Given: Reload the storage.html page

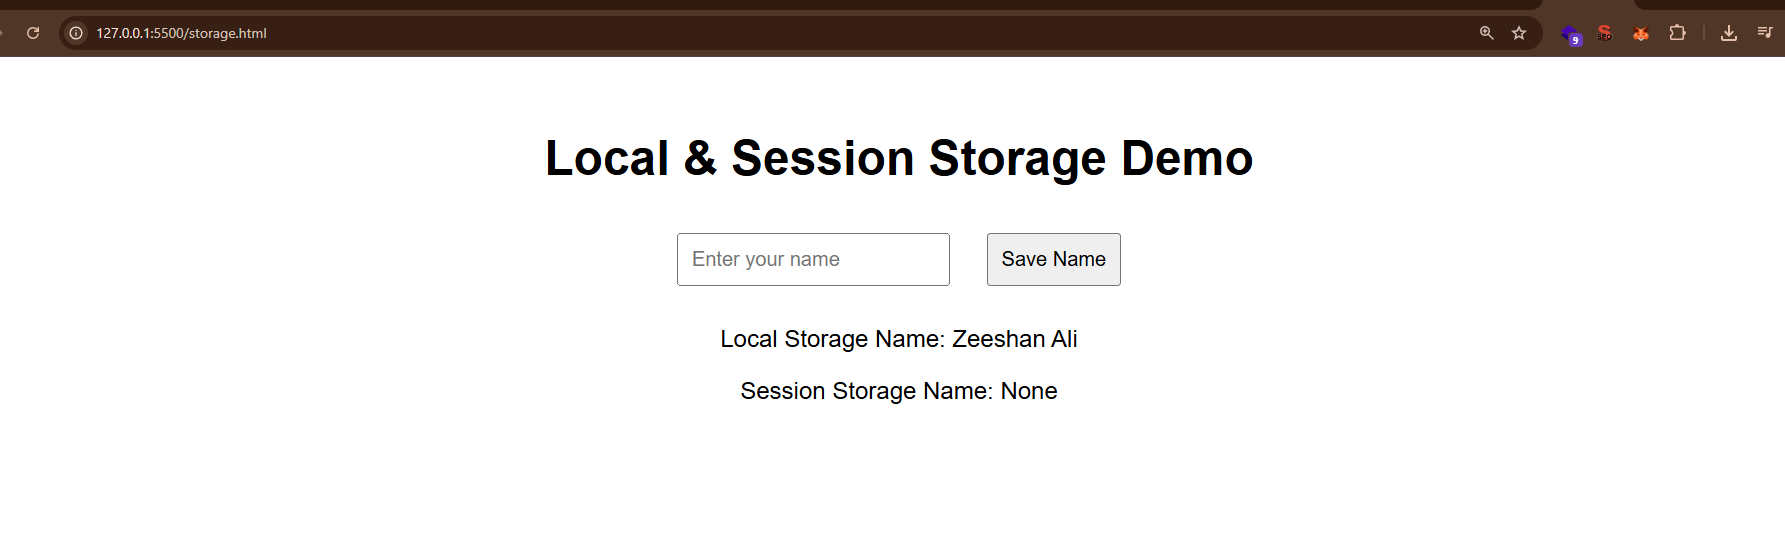Looking at the screenshot, I should point(33,33).
